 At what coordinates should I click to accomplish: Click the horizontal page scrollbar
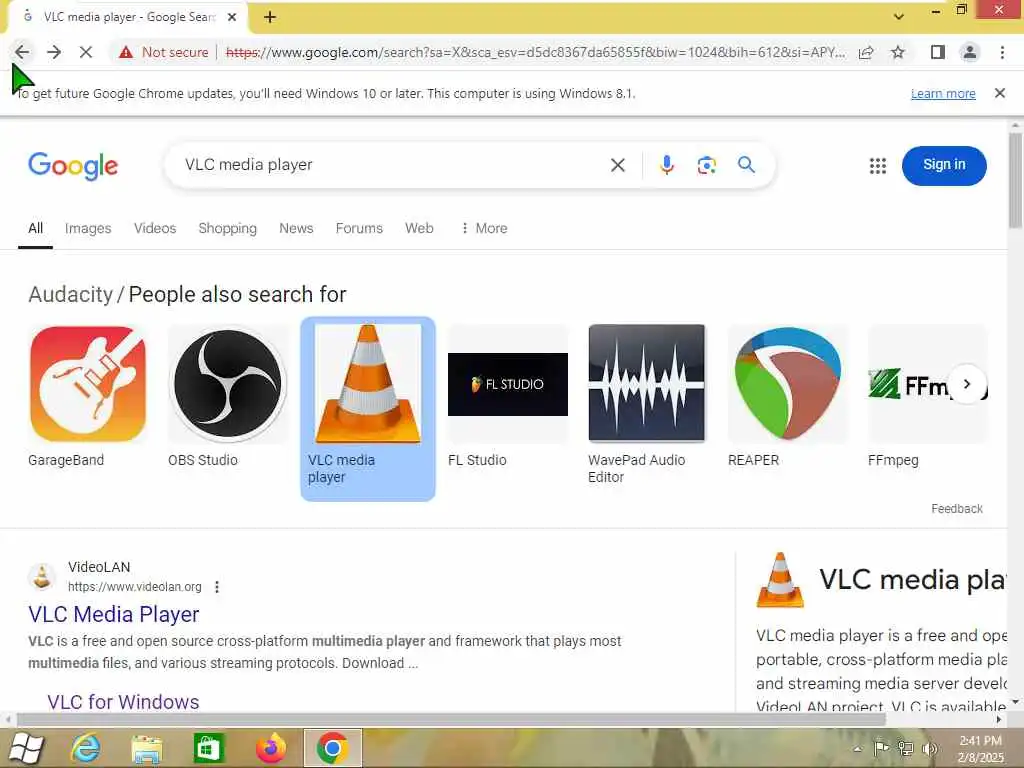(x=451, y=720)
